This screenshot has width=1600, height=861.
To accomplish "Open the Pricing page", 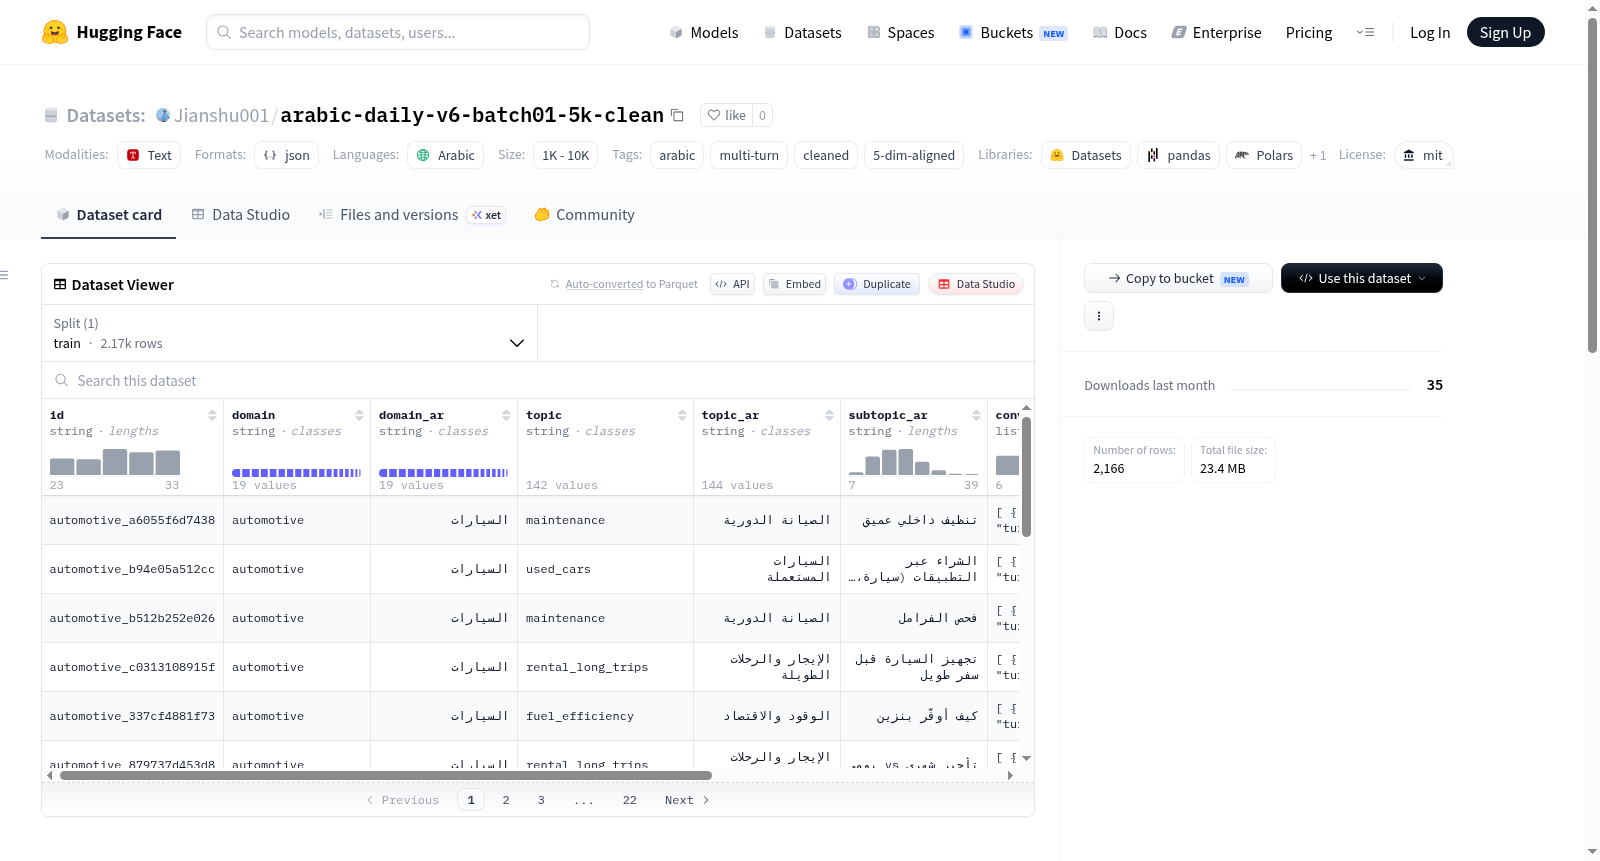I will (x=1309, y=32).
